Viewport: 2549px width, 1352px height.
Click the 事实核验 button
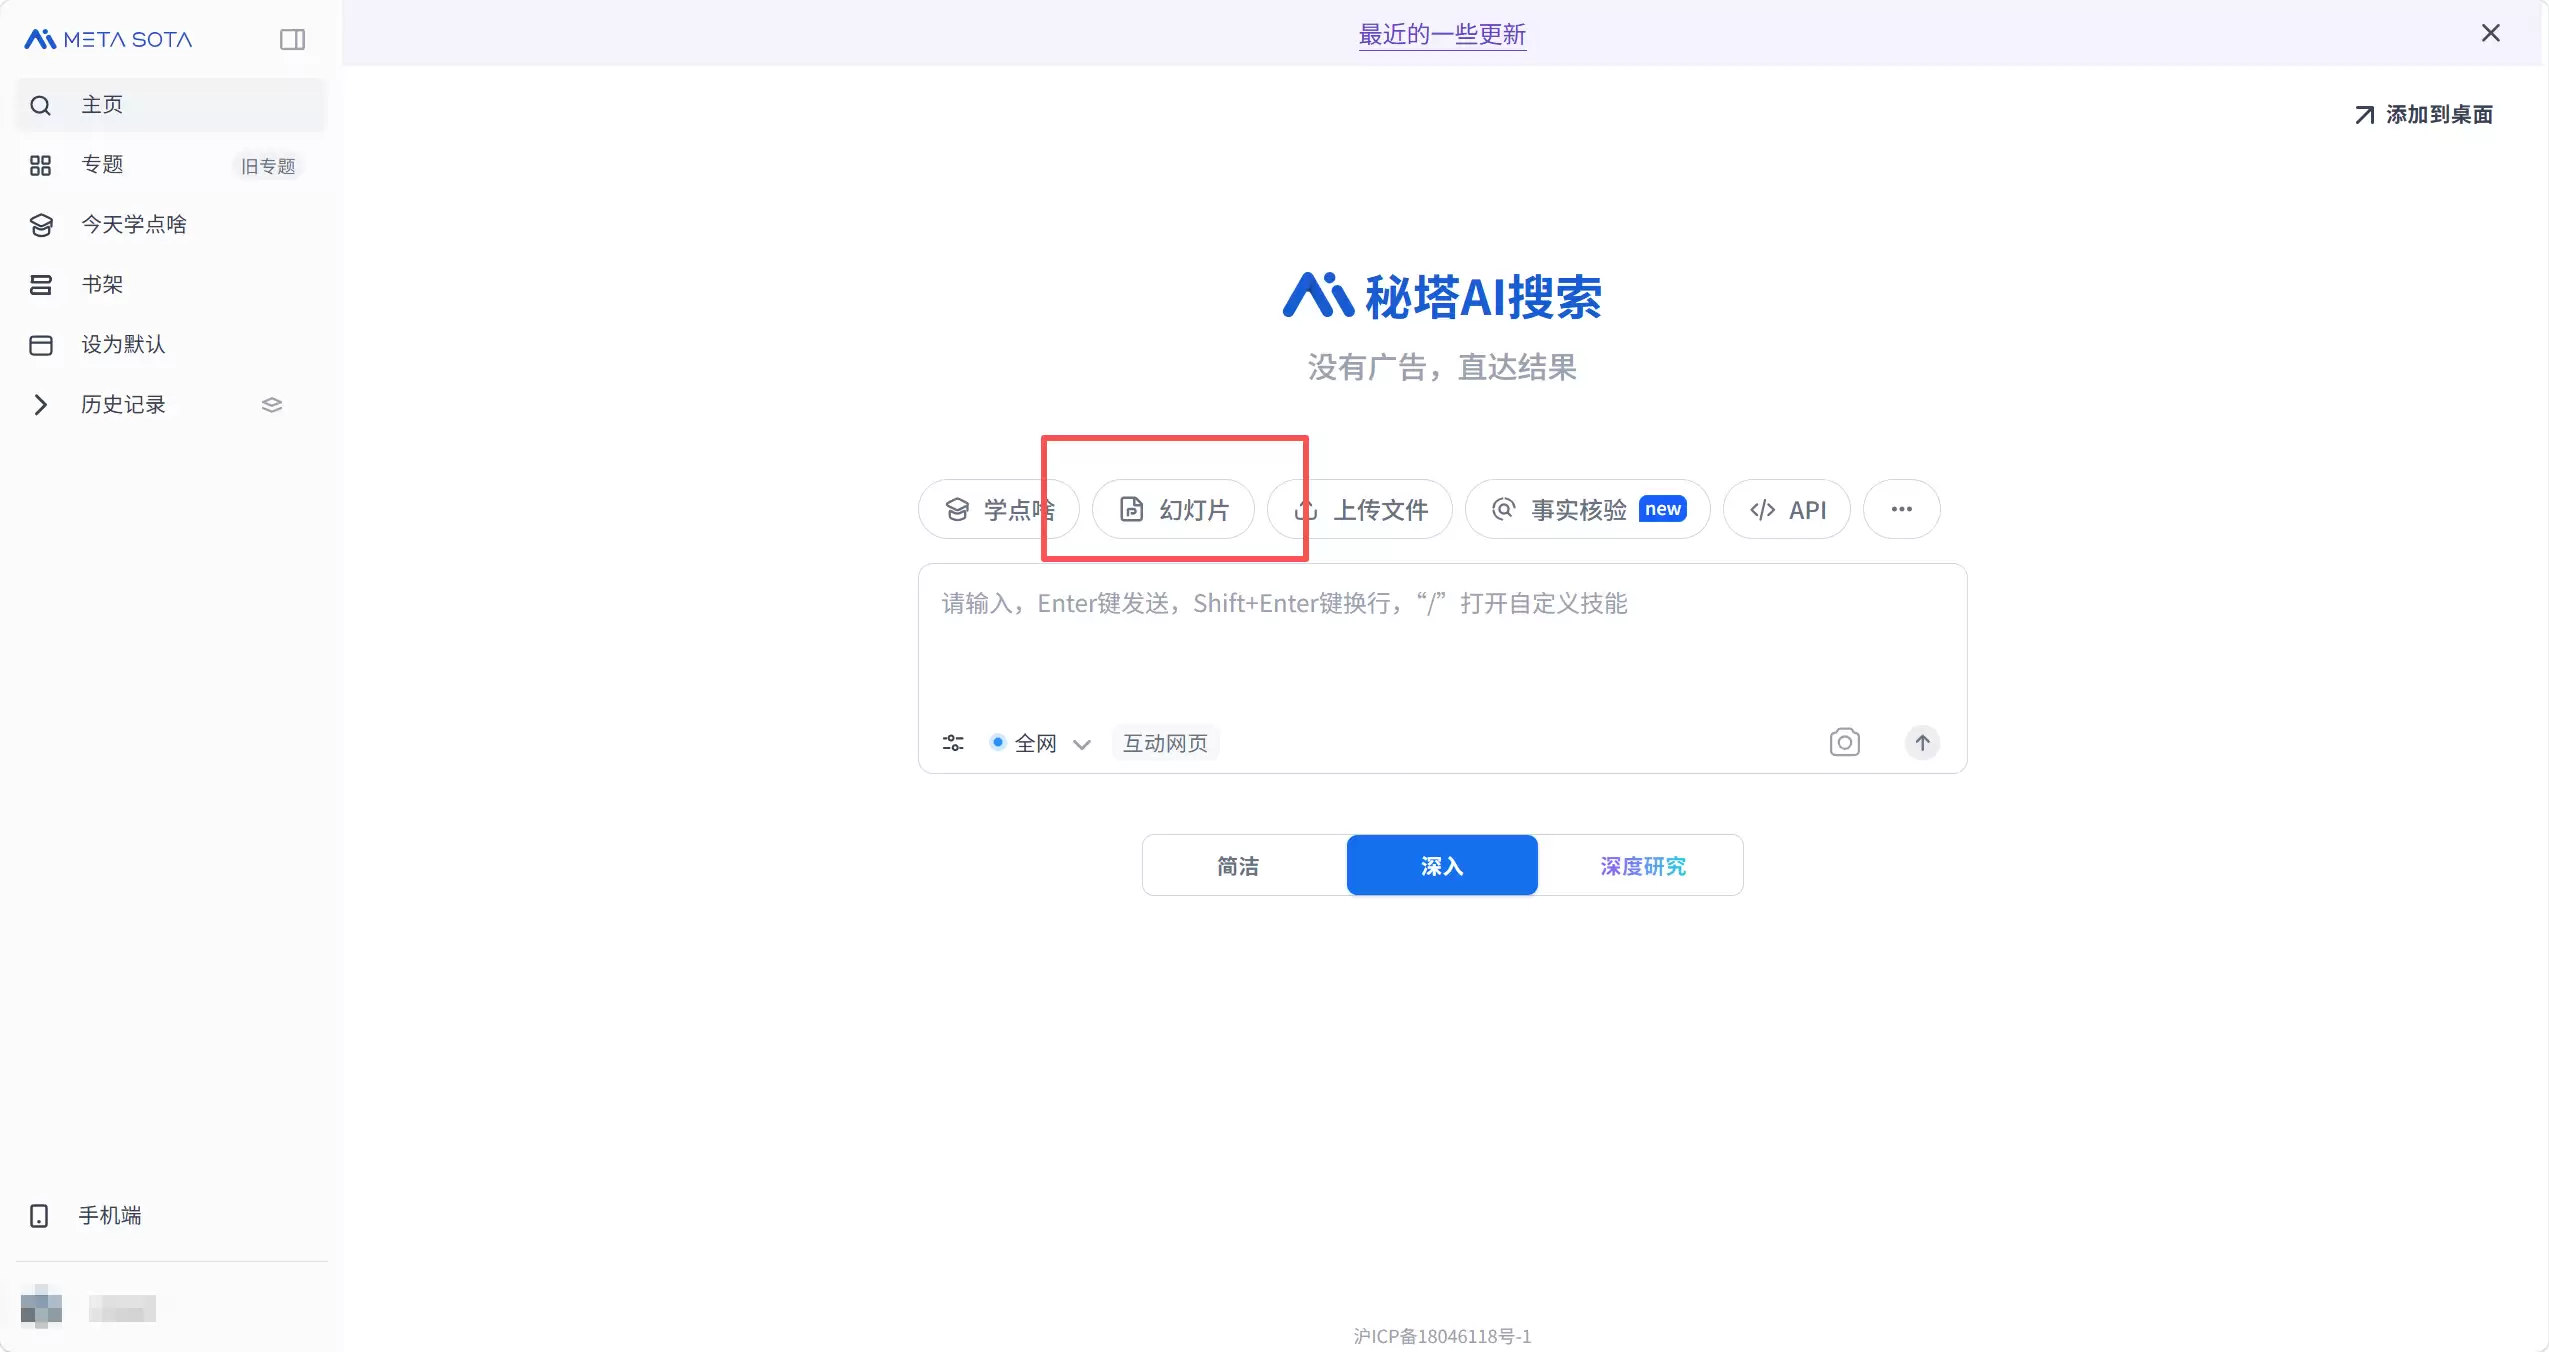1588,510
